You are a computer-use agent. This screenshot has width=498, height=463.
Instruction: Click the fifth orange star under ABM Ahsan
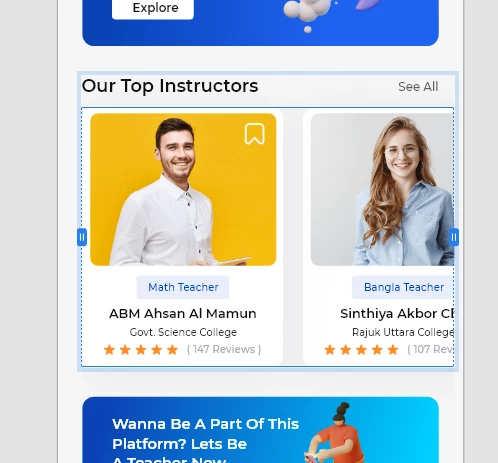click(172, 350)
